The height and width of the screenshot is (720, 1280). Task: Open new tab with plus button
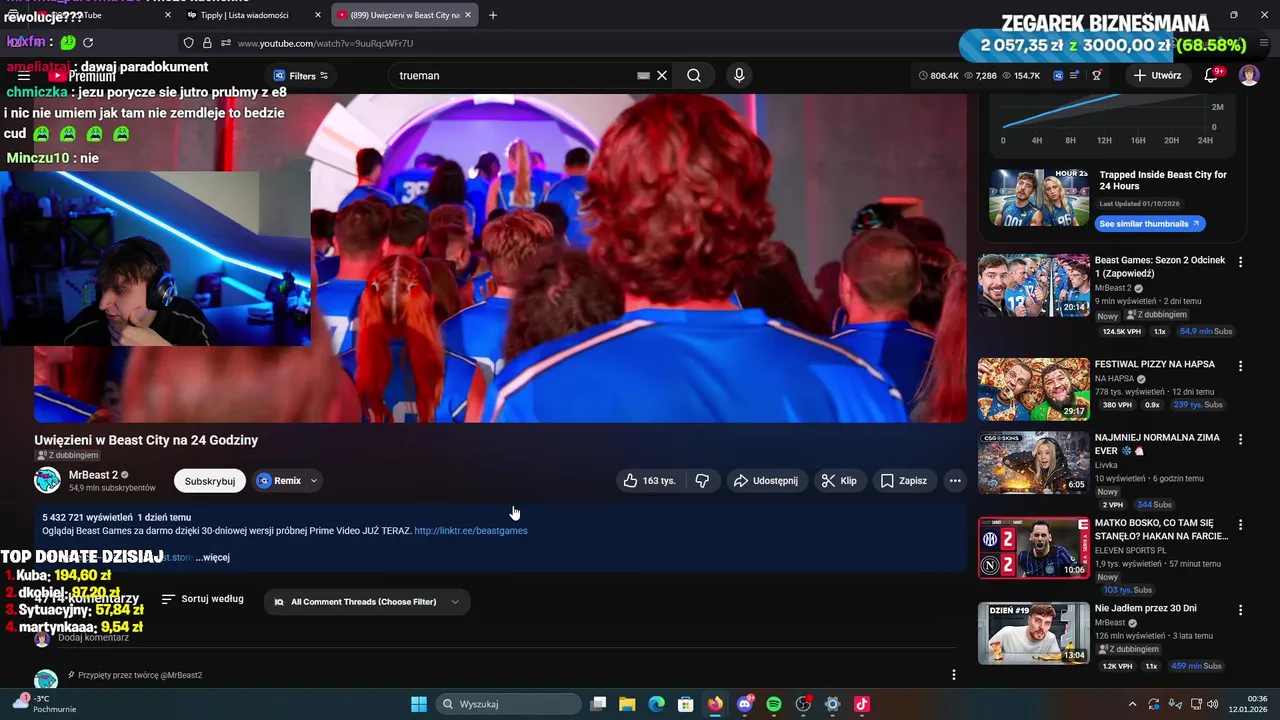[x=492, y=15]
